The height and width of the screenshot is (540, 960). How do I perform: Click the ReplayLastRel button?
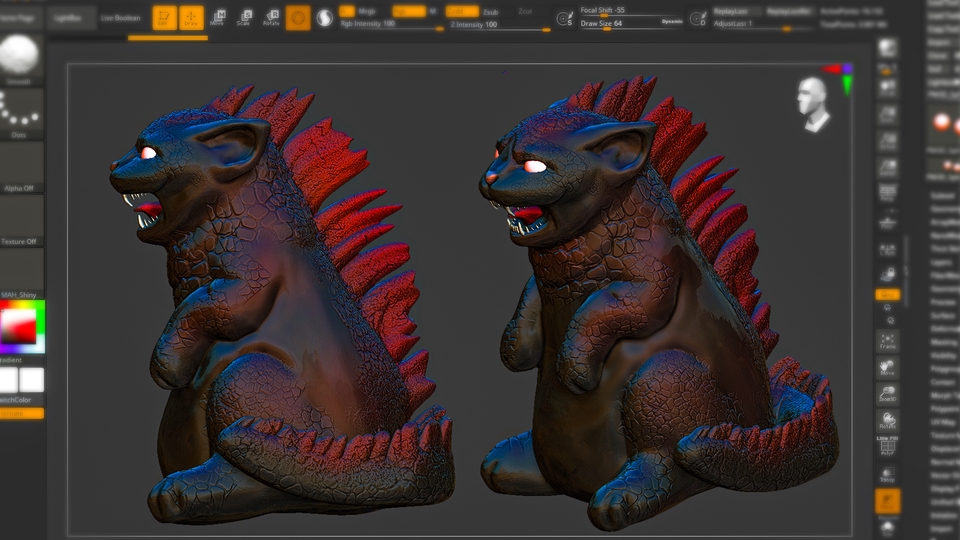point(789,11)
